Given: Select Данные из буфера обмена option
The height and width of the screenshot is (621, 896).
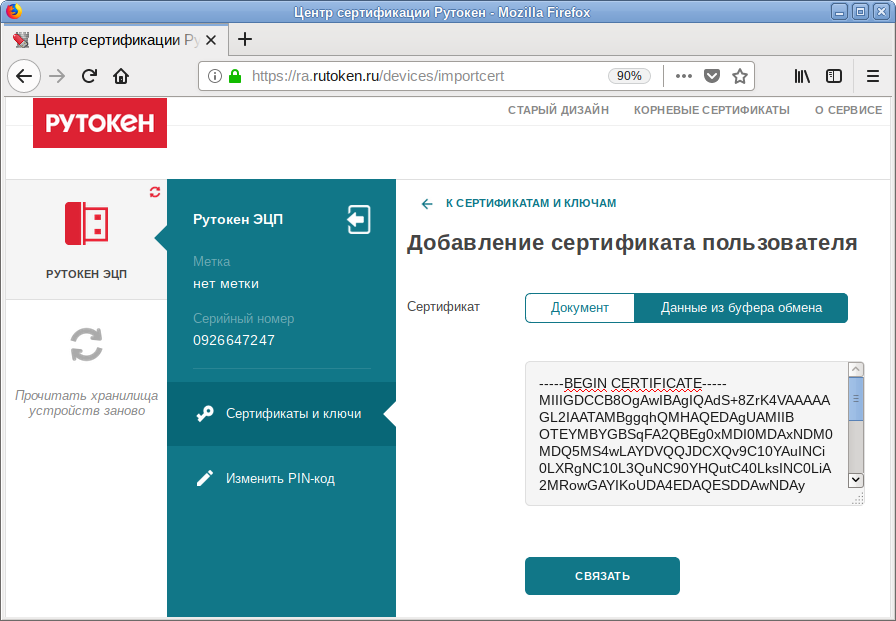Looking at the screenshot, I should 741,308.
